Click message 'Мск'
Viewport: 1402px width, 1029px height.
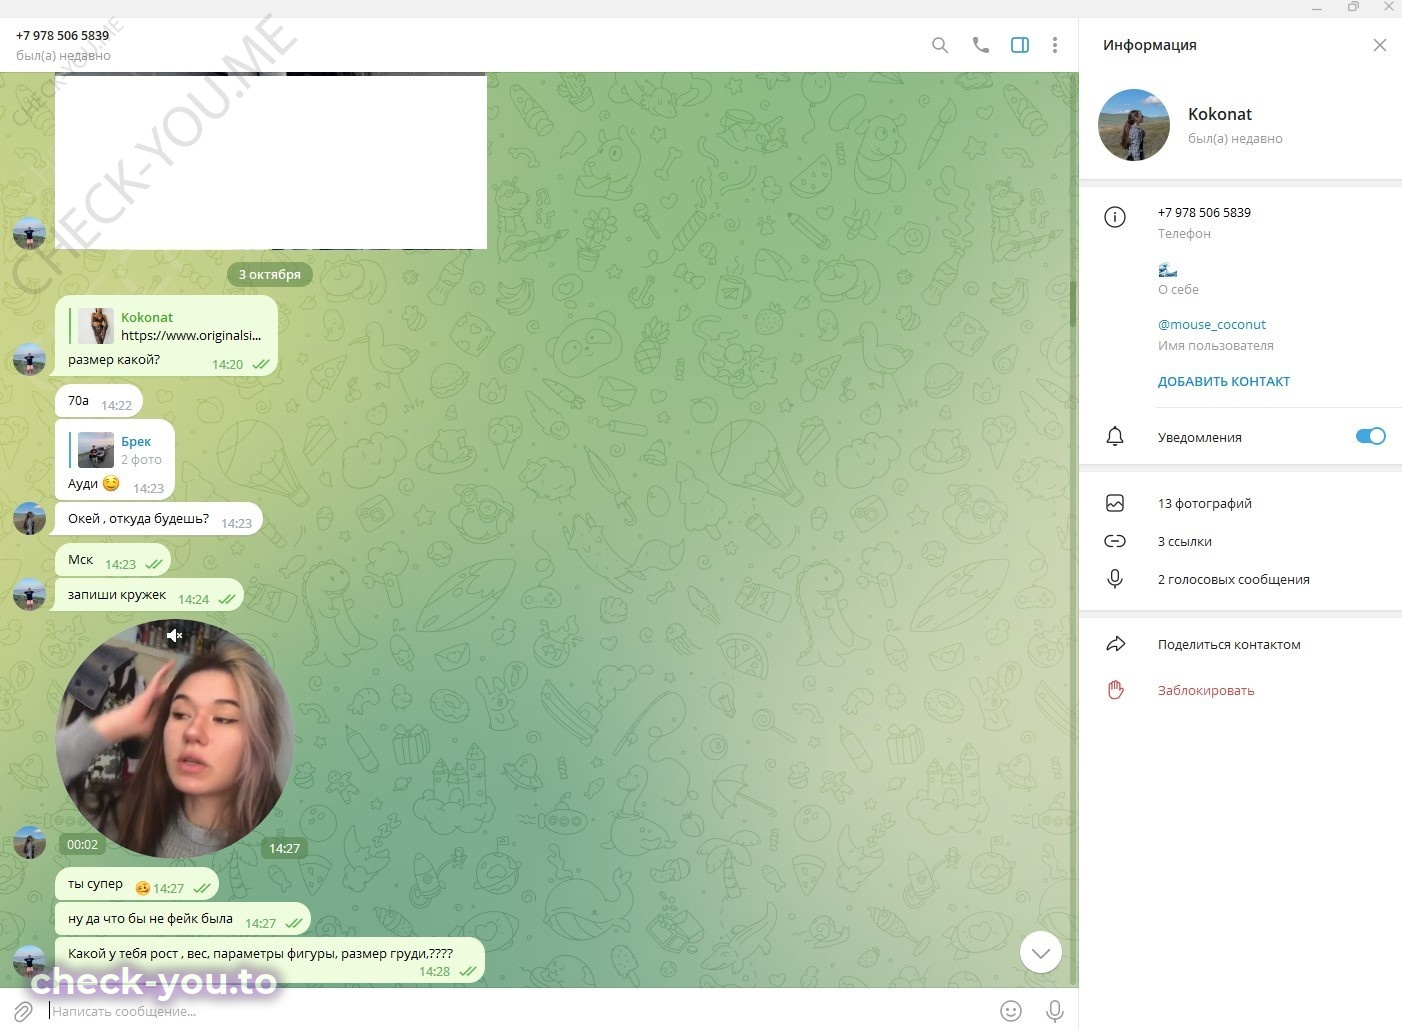point(113,560)
